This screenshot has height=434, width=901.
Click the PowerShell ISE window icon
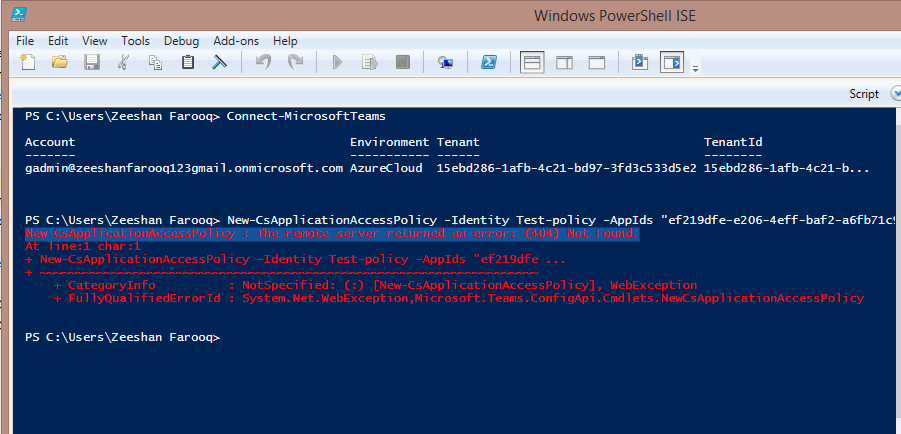tap(18, 15)
